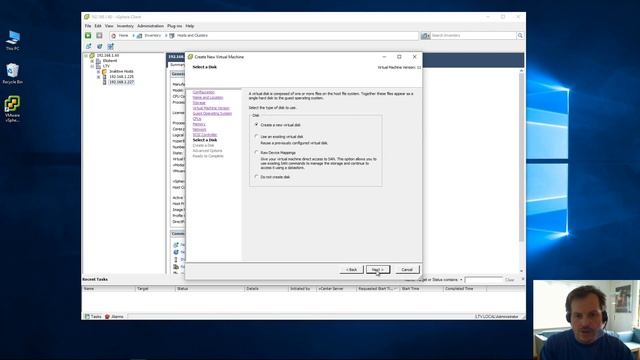Open the Help menu

[190, 26]
